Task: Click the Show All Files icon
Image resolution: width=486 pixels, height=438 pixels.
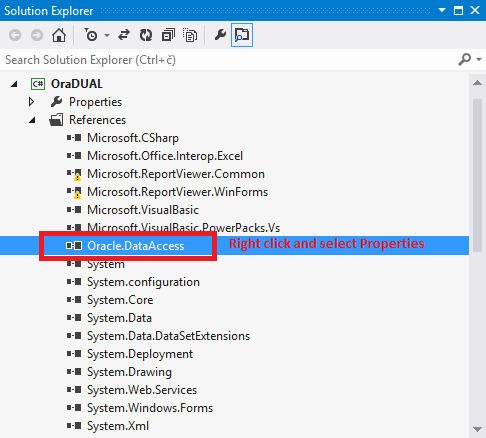Action: [190, 35]
